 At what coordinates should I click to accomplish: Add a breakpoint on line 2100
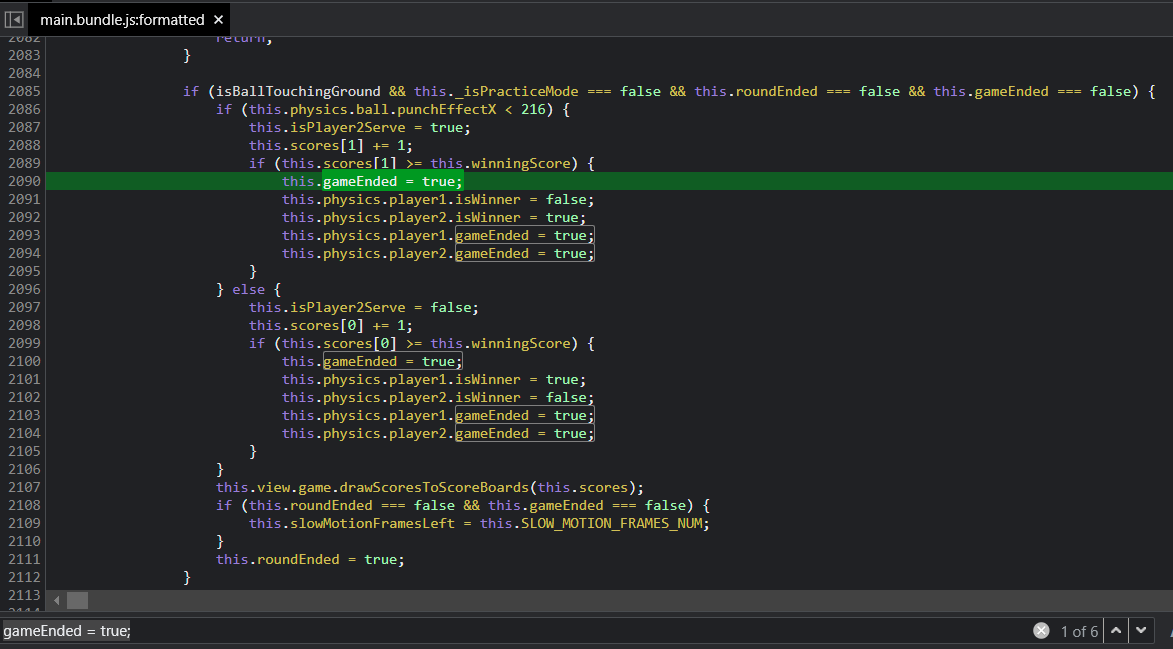[24, 361]
